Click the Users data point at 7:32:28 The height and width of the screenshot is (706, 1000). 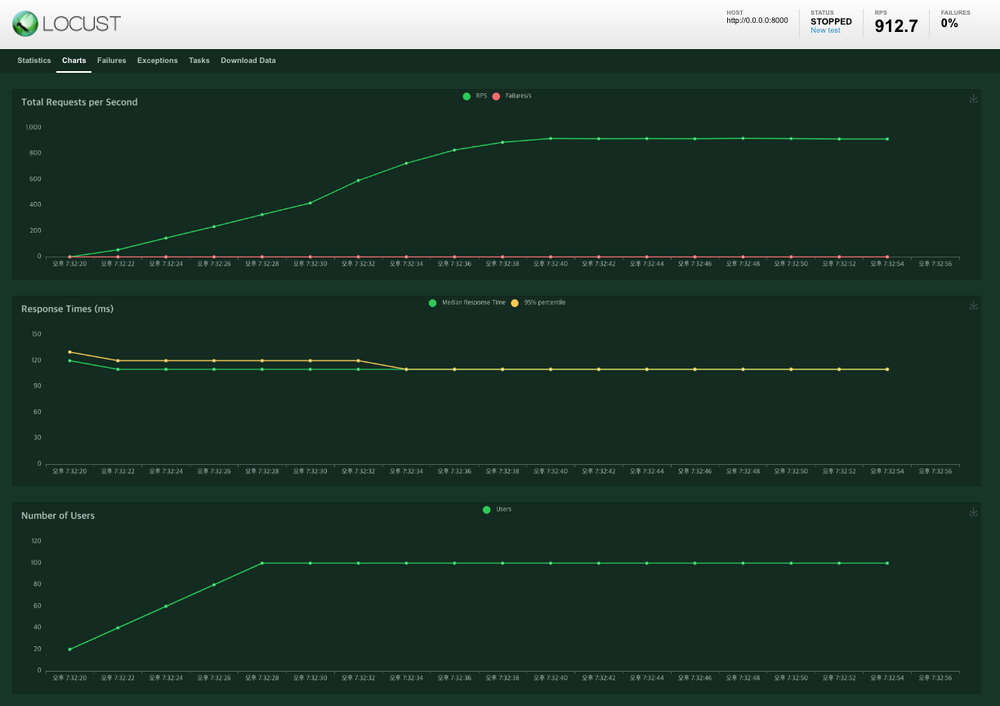click(262, 563)
